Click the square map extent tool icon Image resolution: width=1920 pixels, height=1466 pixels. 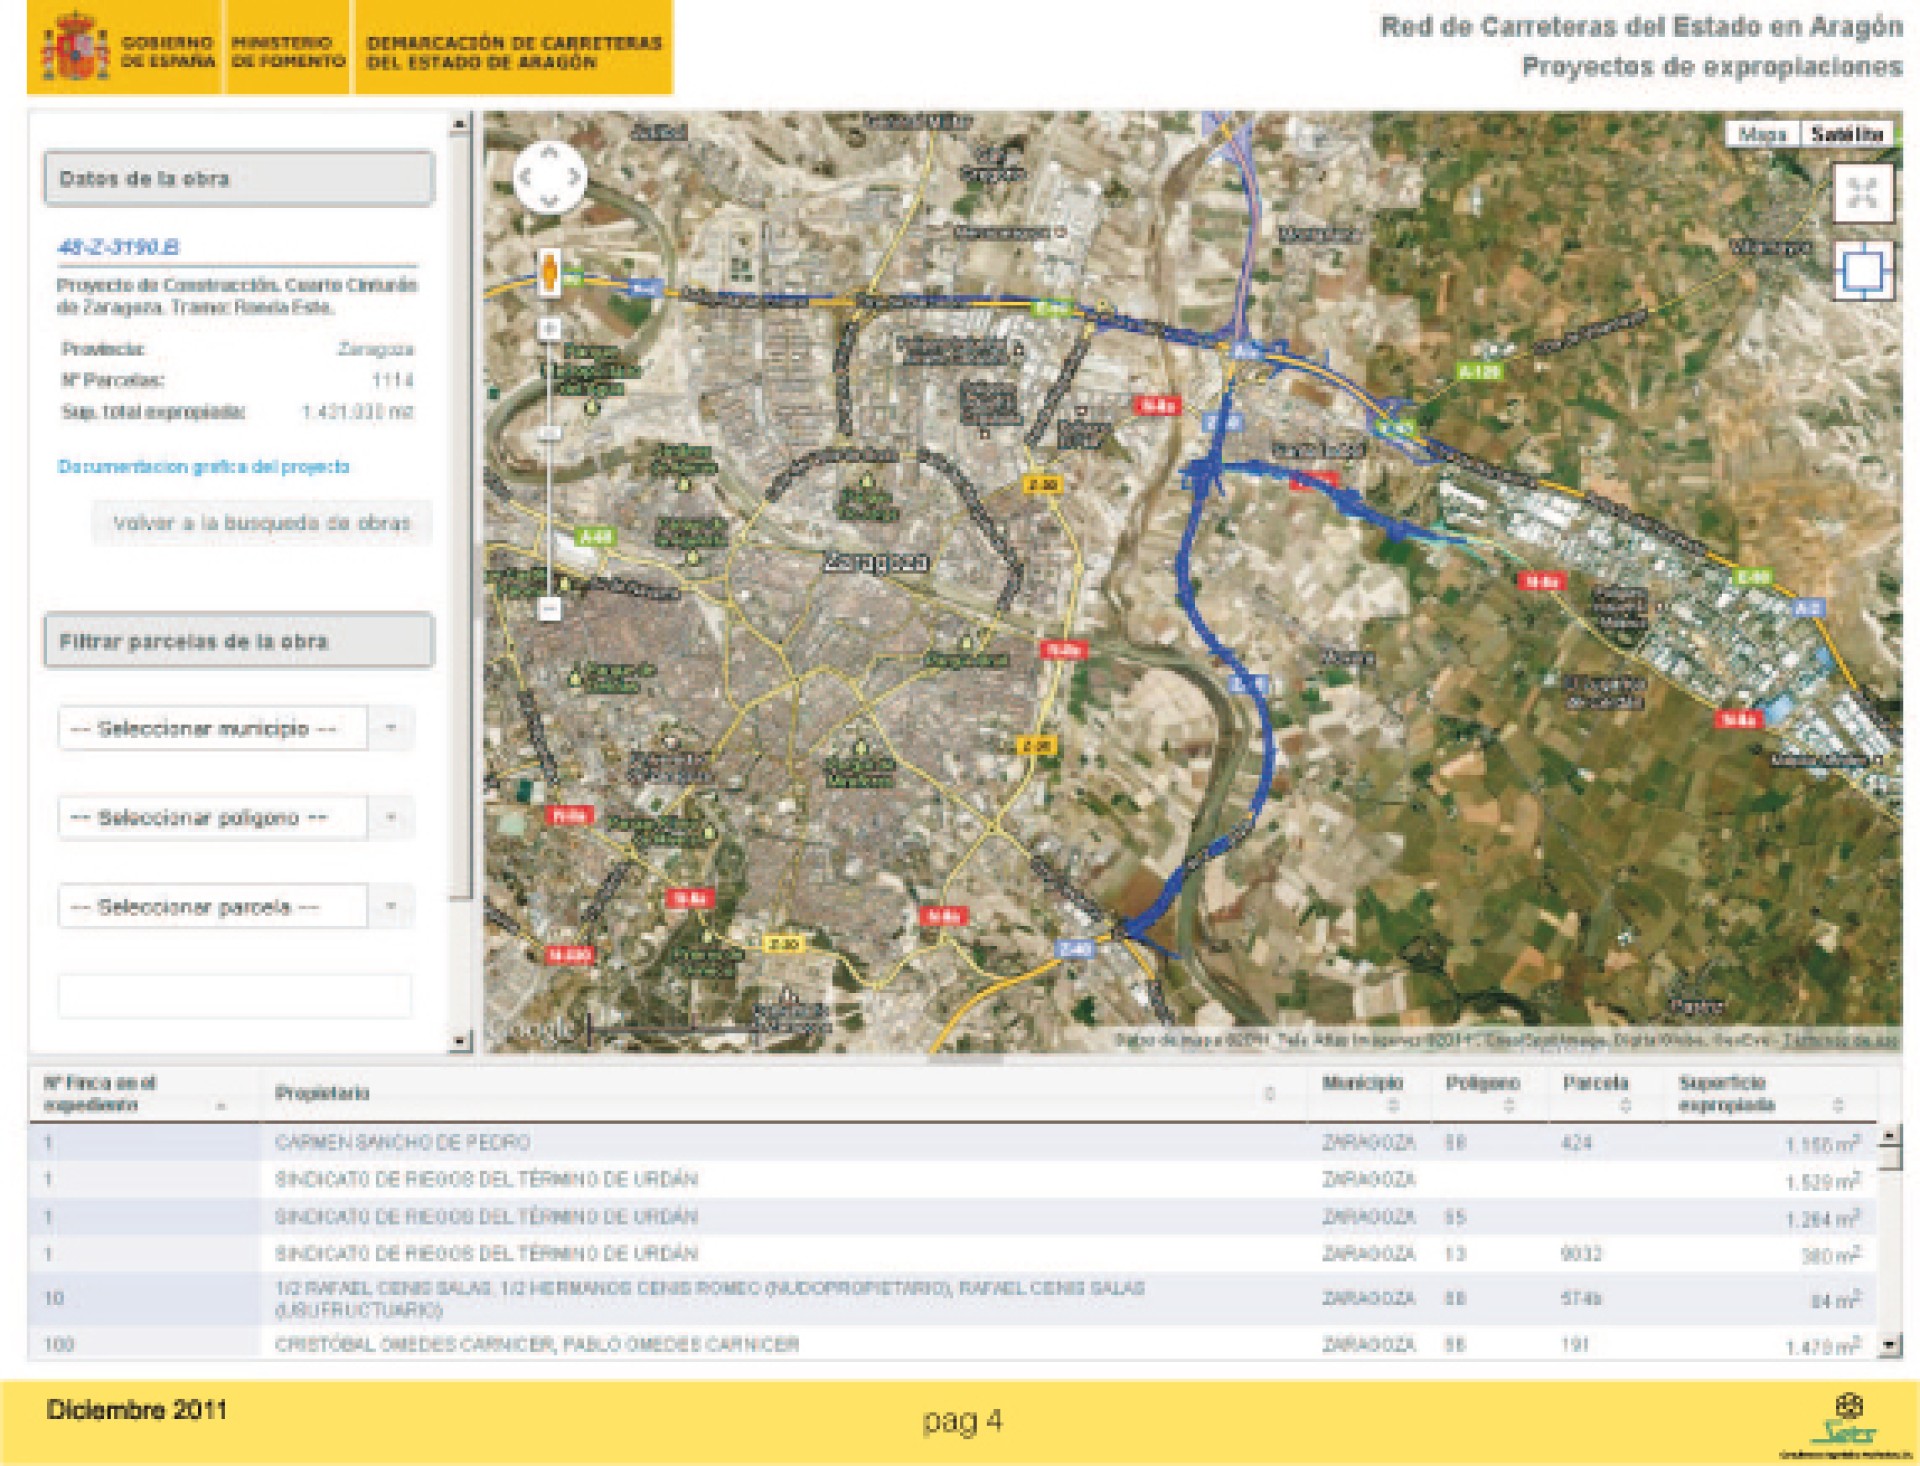pos(1863,270)
